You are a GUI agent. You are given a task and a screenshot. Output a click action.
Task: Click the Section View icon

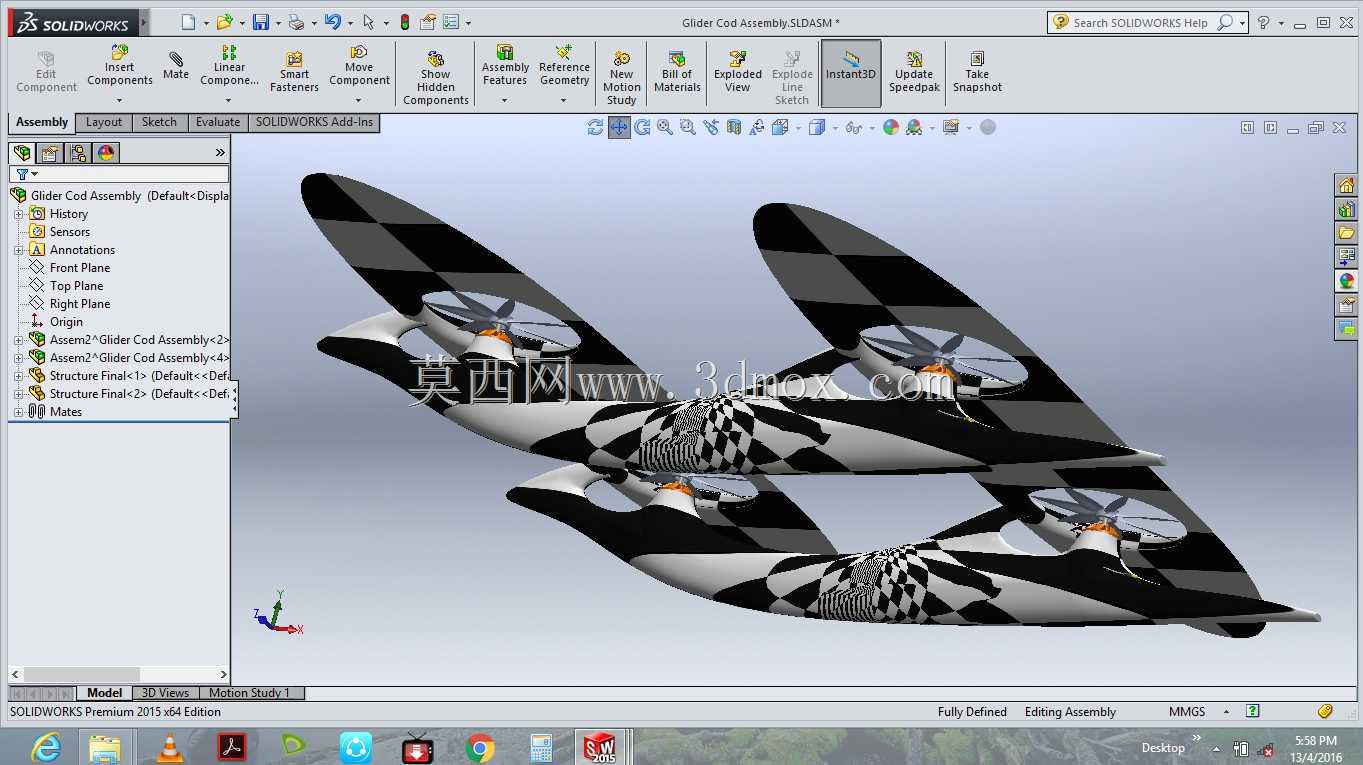734,127
